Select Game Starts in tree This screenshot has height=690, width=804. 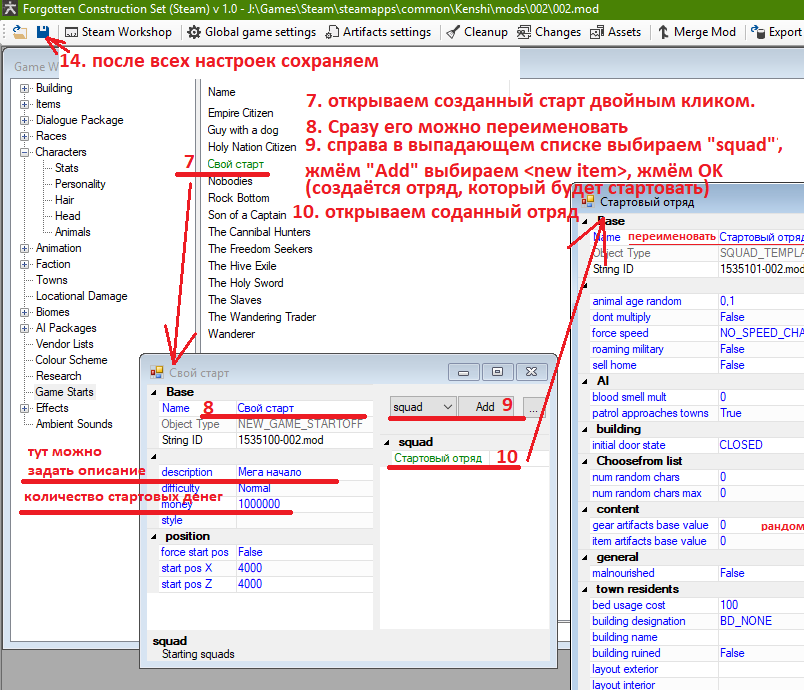click(x=65, y=392)
